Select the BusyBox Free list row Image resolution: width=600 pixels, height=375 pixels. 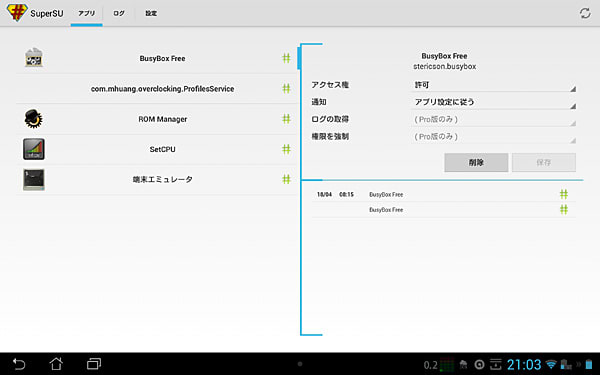pyautogui.click(x=157, y=58)
